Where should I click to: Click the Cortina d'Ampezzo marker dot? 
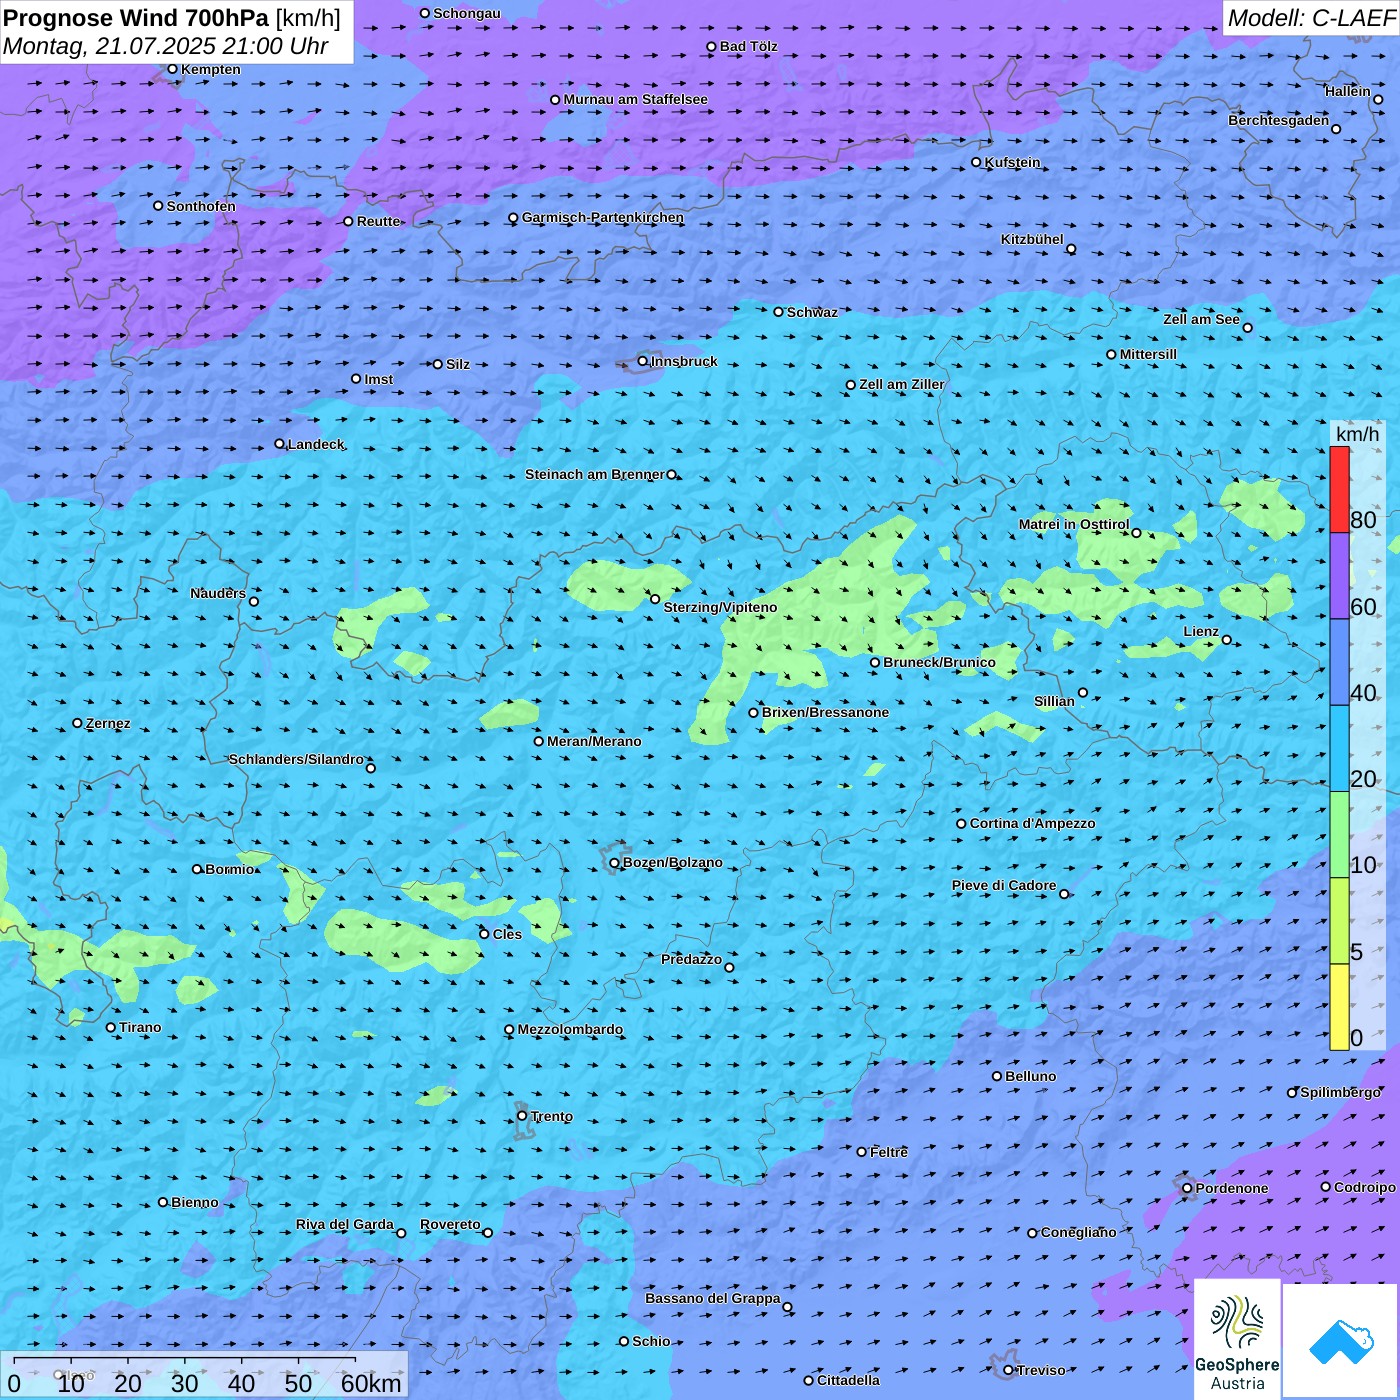[961, 824]
